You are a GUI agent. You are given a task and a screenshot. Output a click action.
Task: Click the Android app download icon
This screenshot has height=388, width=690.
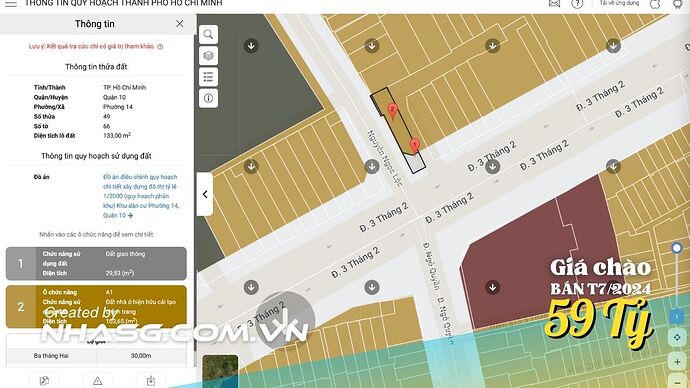tap(678, 4)
